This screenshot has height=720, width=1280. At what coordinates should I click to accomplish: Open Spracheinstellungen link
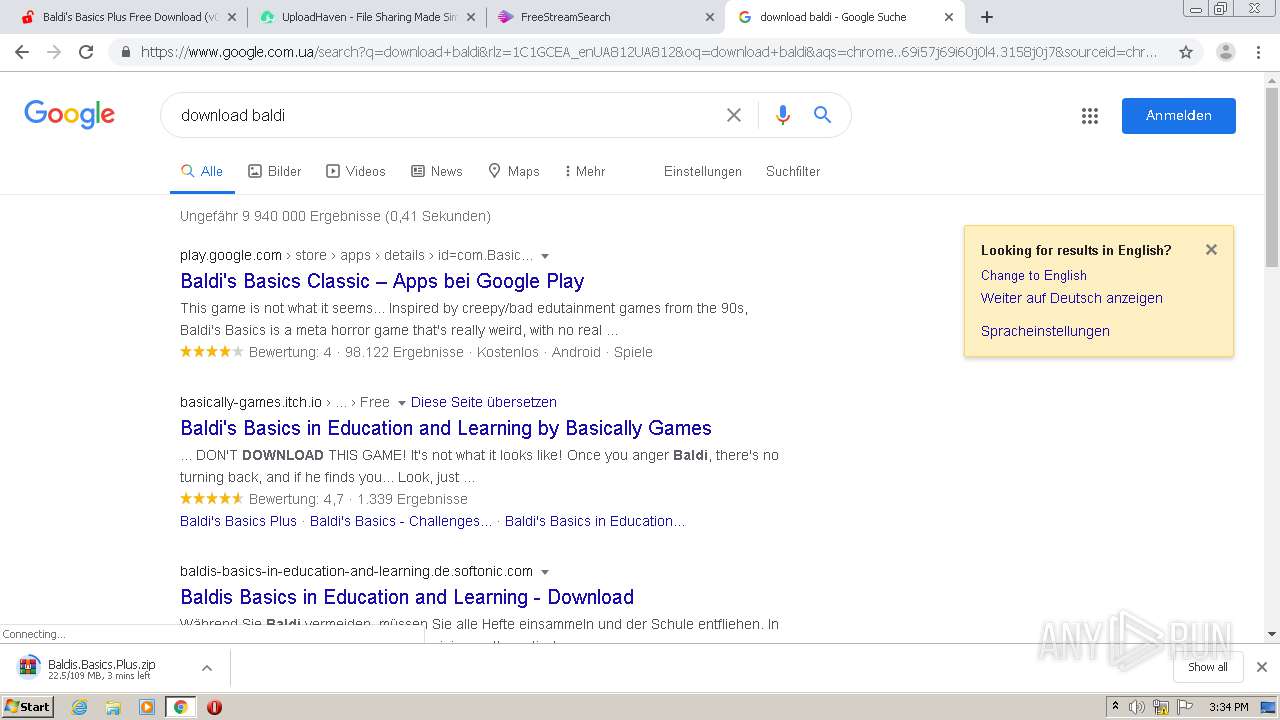pyautogui.click(x=1045, y=331)
